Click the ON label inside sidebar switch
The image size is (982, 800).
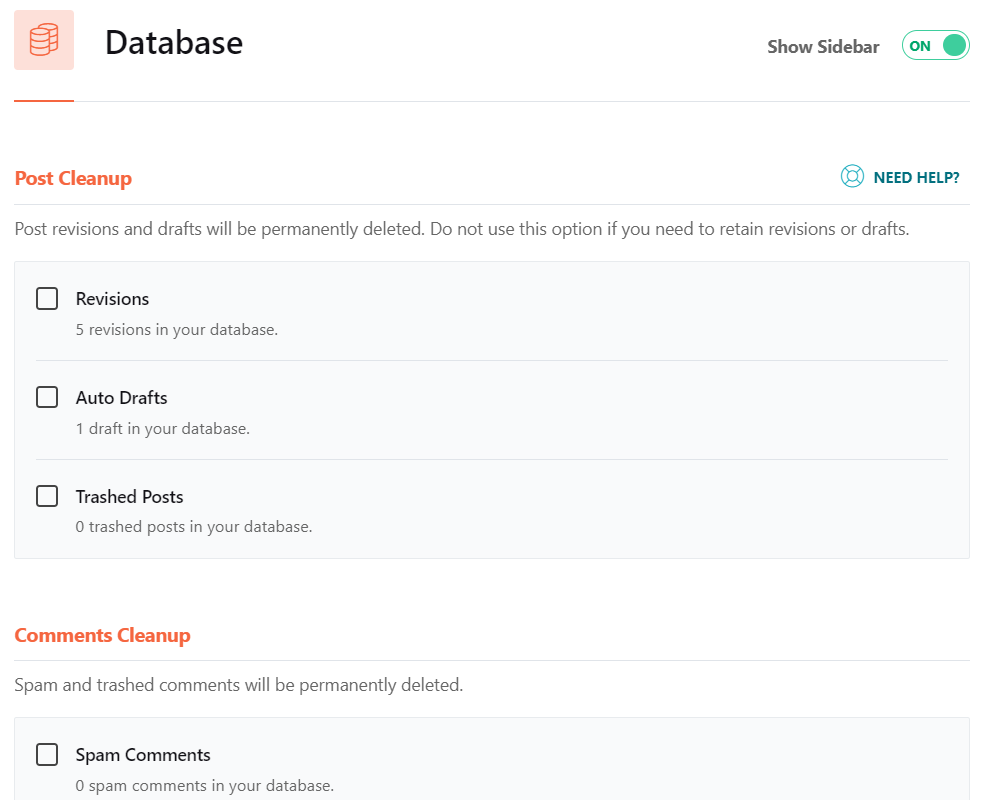click(920, 46)
